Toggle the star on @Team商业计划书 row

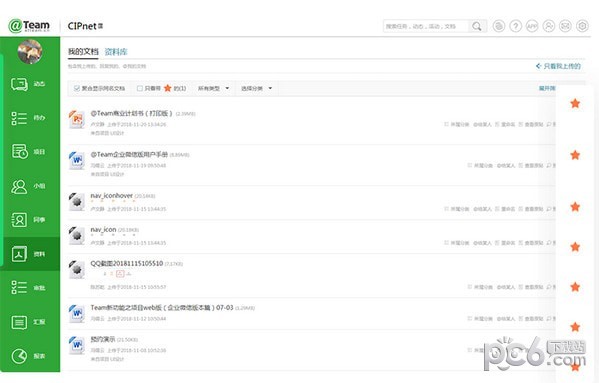click(575, 103)
